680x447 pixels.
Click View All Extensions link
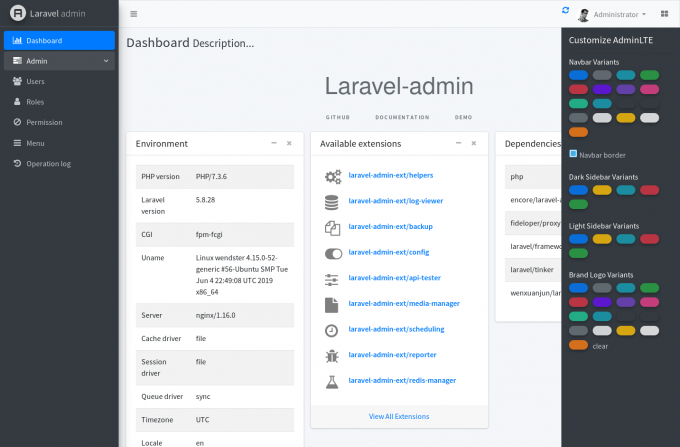399,416
